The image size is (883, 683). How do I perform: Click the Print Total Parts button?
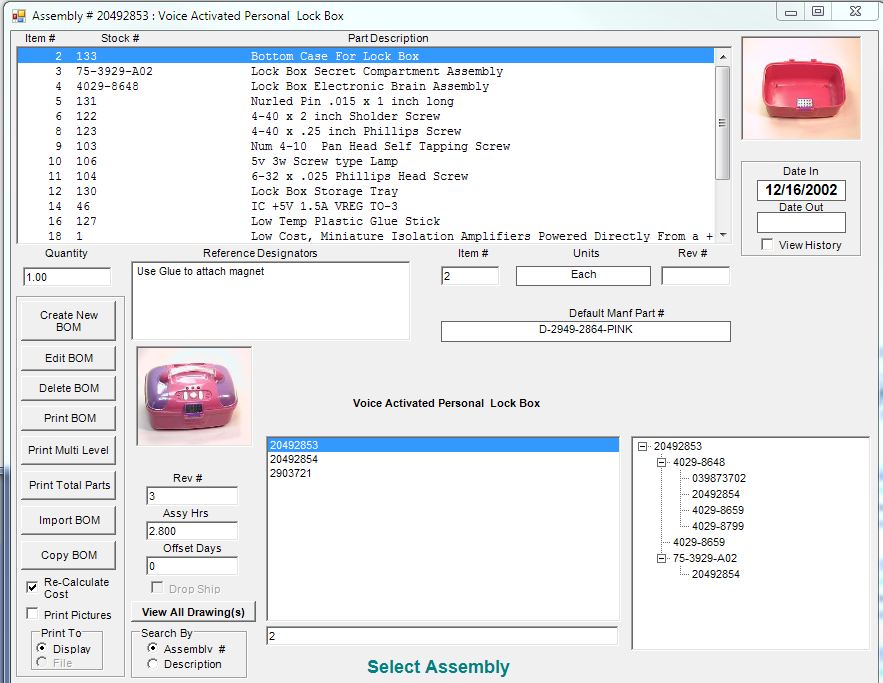click(69, 485)
